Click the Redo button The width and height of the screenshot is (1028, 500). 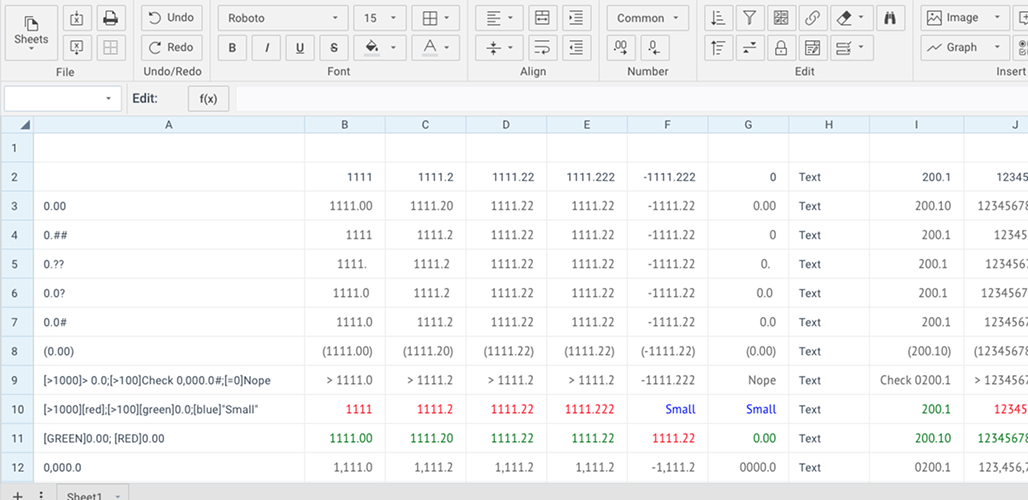tap(171, 47)
